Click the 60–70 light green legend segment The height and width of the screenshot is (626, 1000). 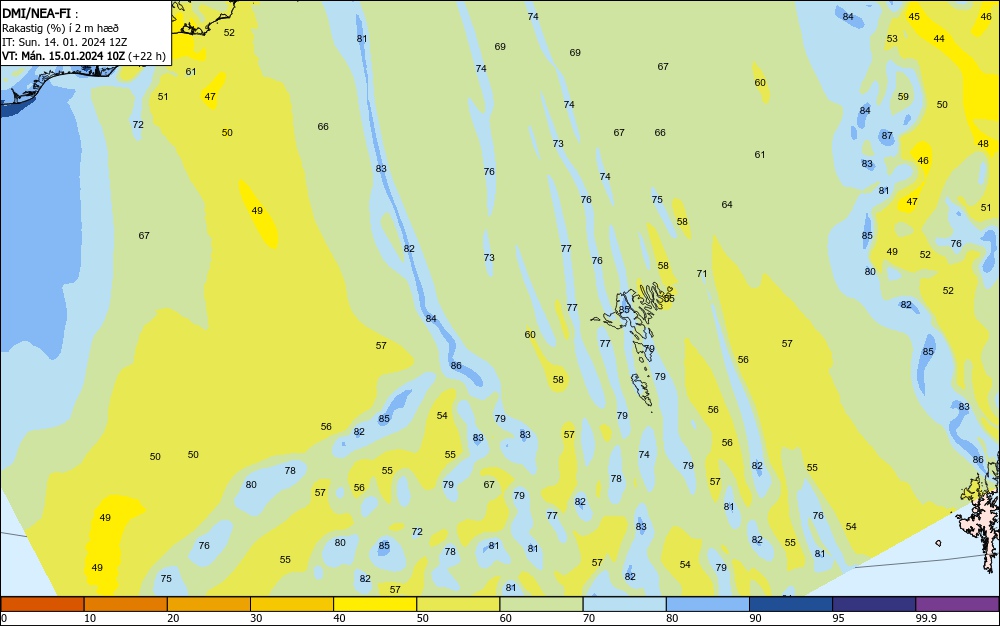541,604
